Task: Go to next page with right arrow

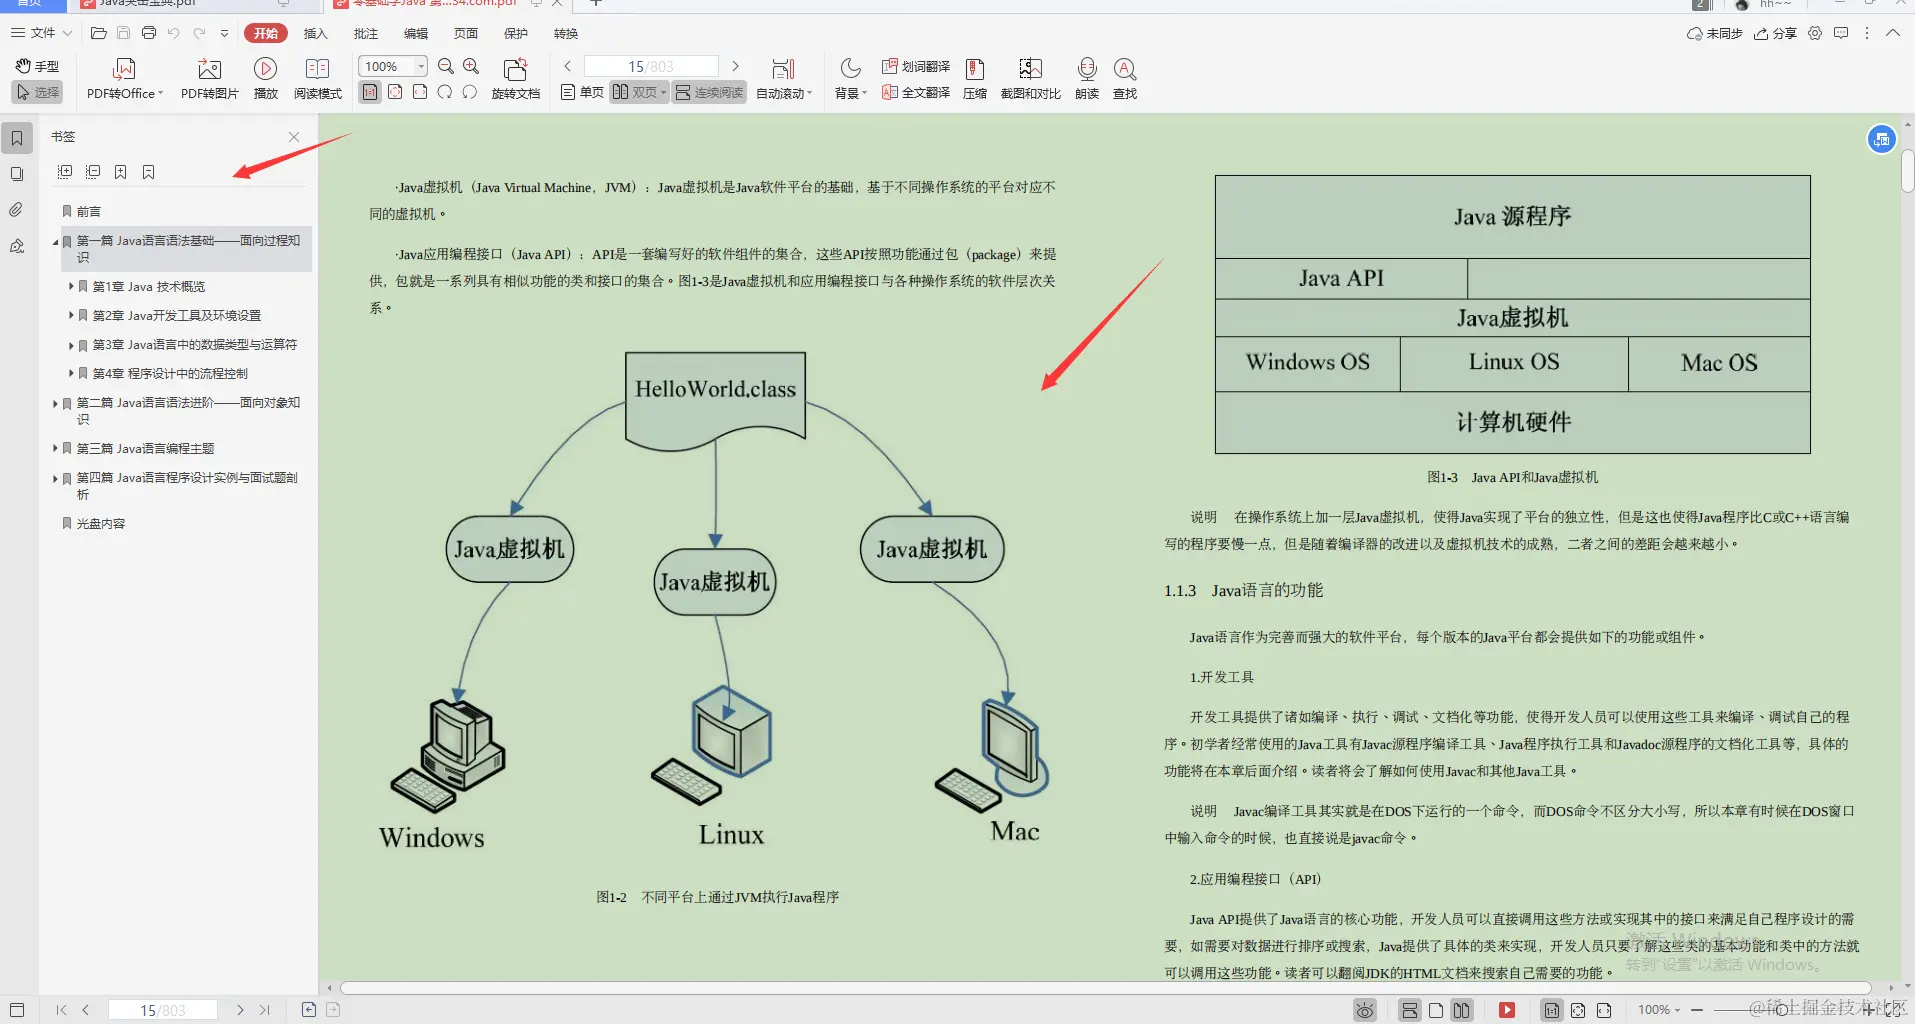Action: [736, 66]
